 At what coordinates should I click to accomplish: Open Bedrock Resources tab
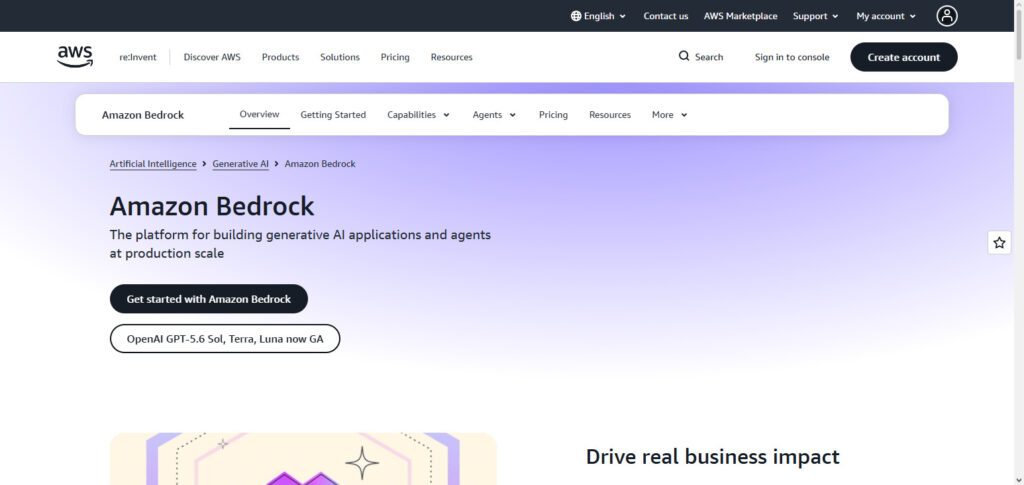coord(610,115)
